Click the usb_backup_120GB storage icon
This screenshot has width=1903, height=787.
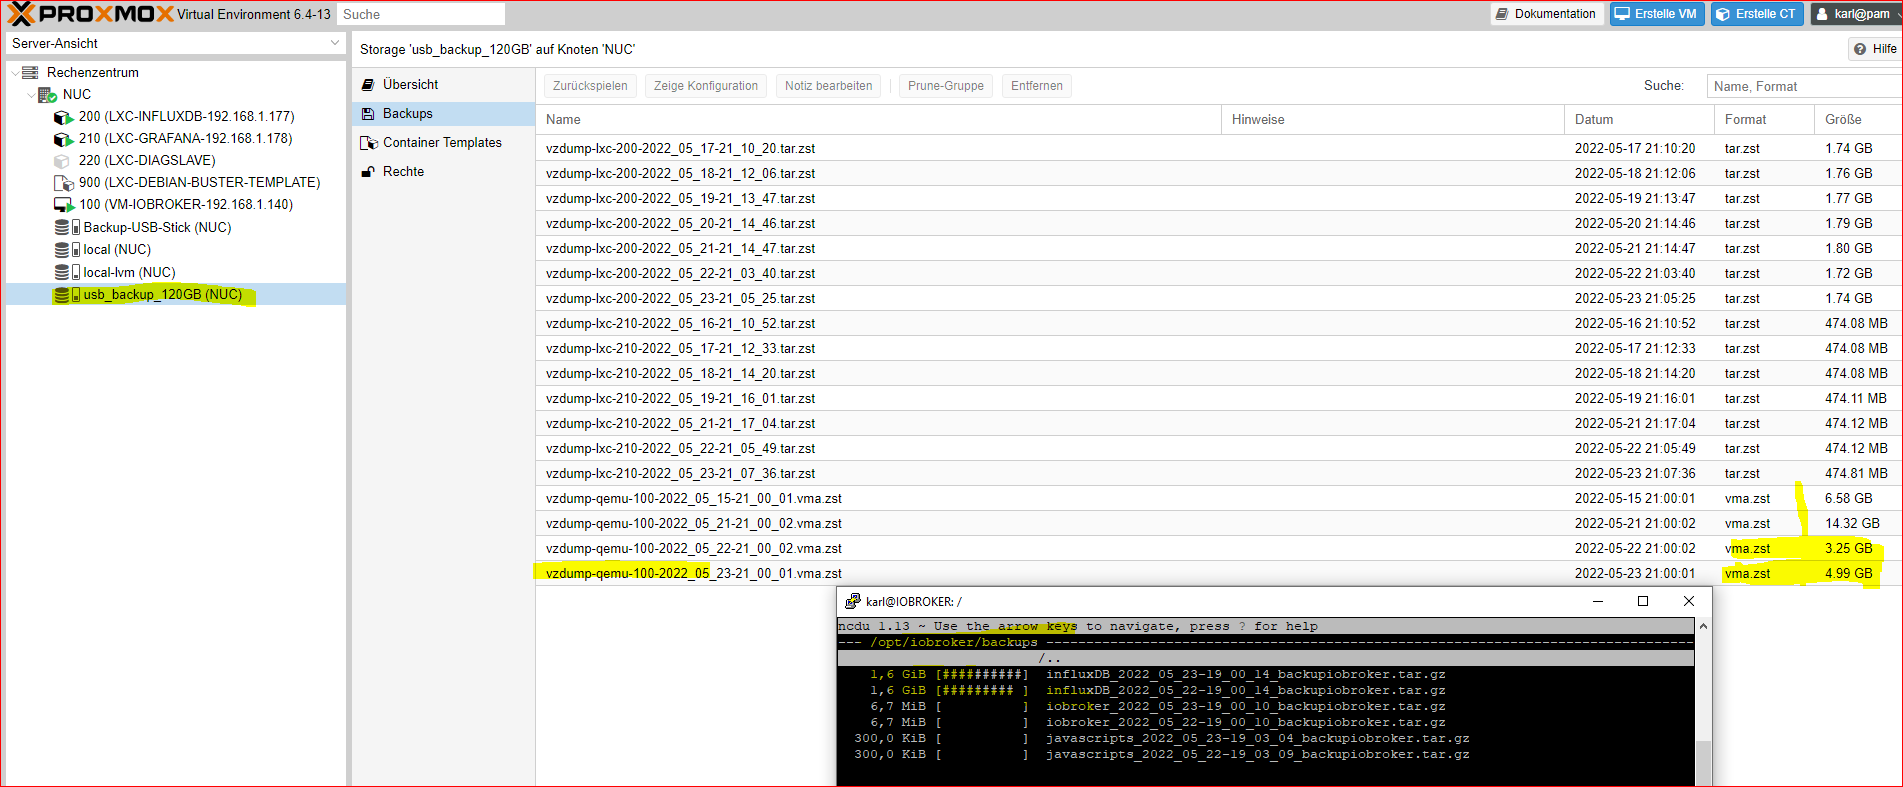pyautogui.click(x=67, y=295)
